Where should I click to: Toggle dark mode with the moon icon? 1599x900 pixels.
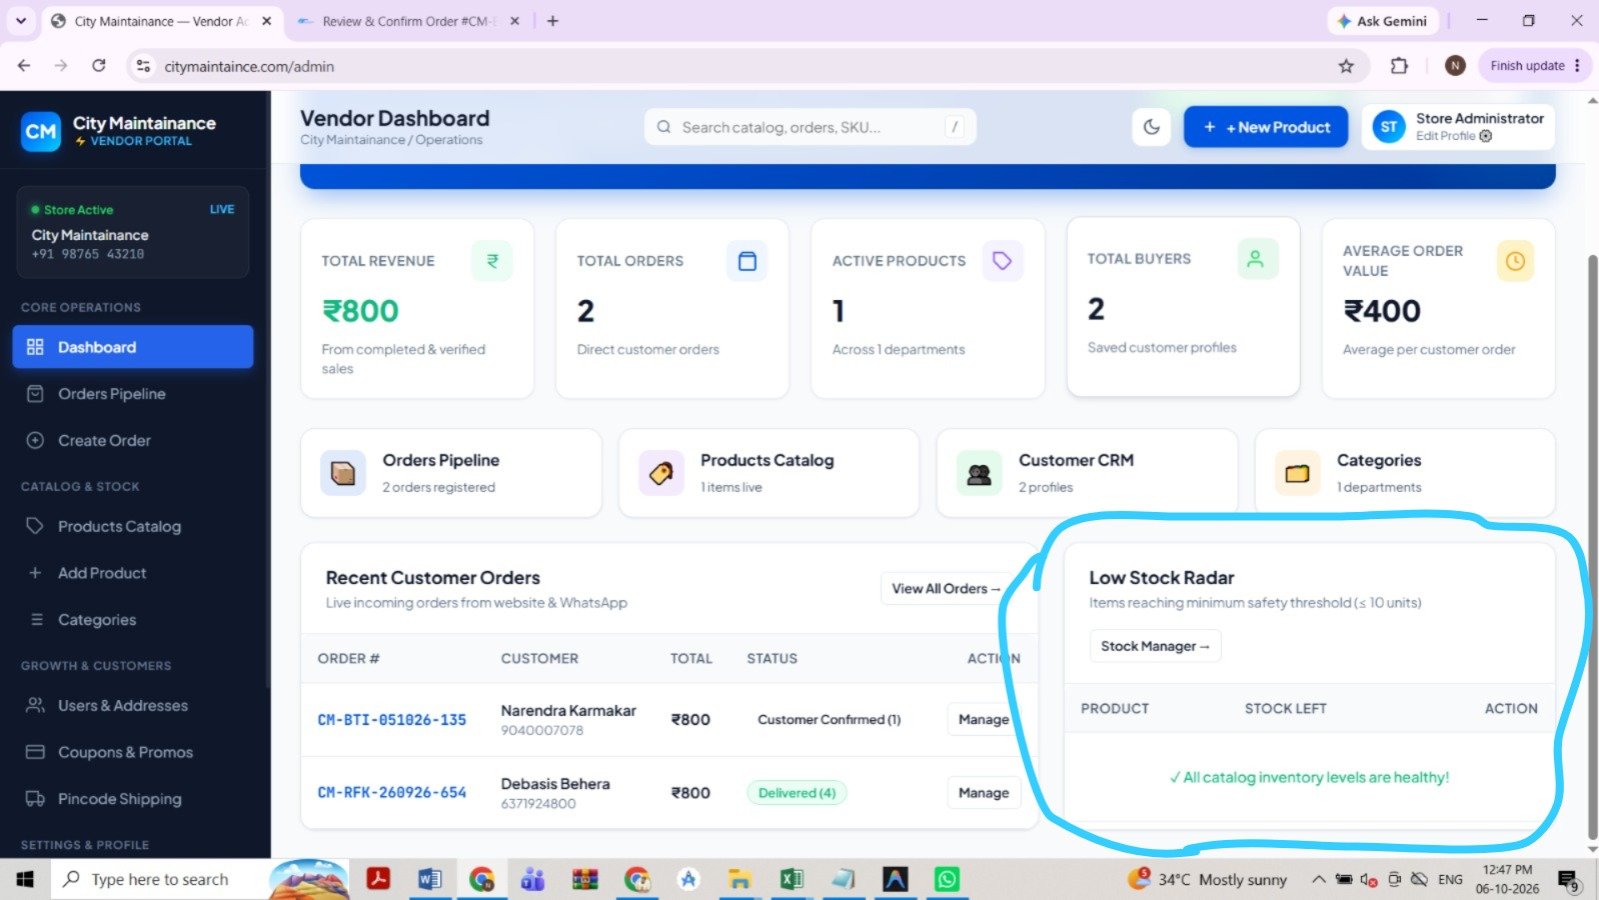pos(1152,127)
